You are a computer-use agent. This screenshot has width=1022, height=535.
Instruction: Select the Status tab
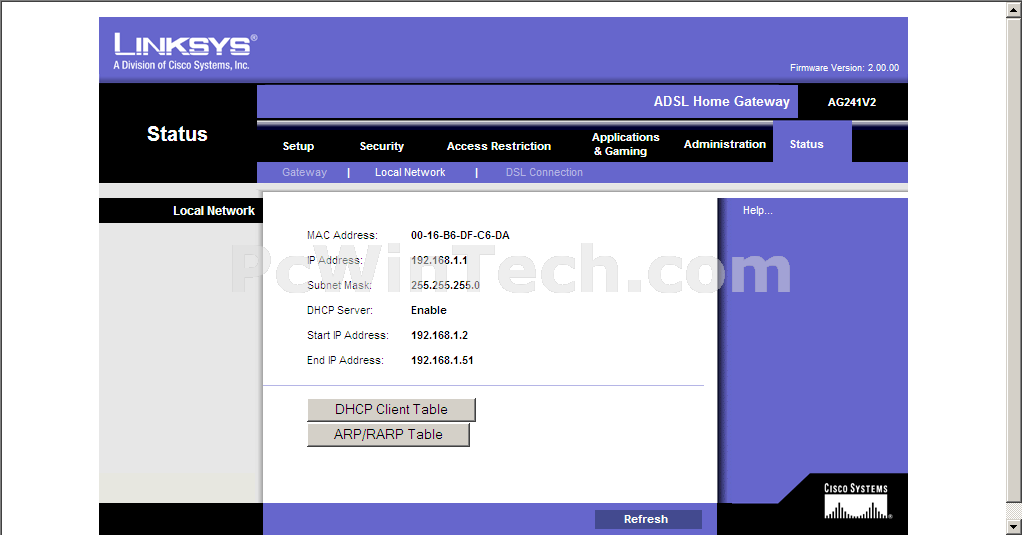(806, 144)
